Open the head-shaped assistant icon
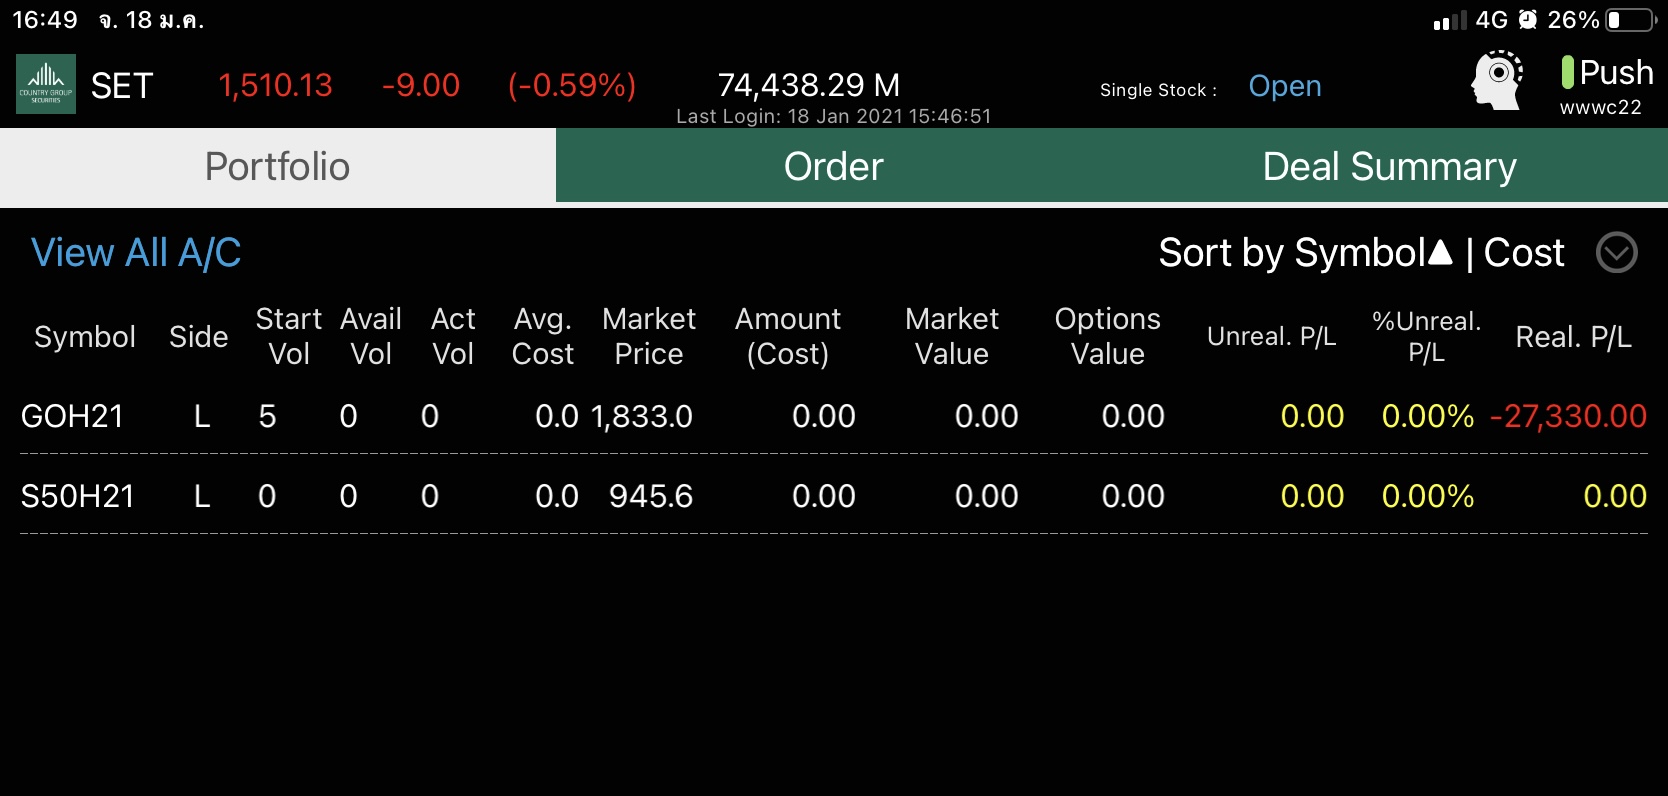This screenshot has width=1668, height=796. pos(1497,80)
